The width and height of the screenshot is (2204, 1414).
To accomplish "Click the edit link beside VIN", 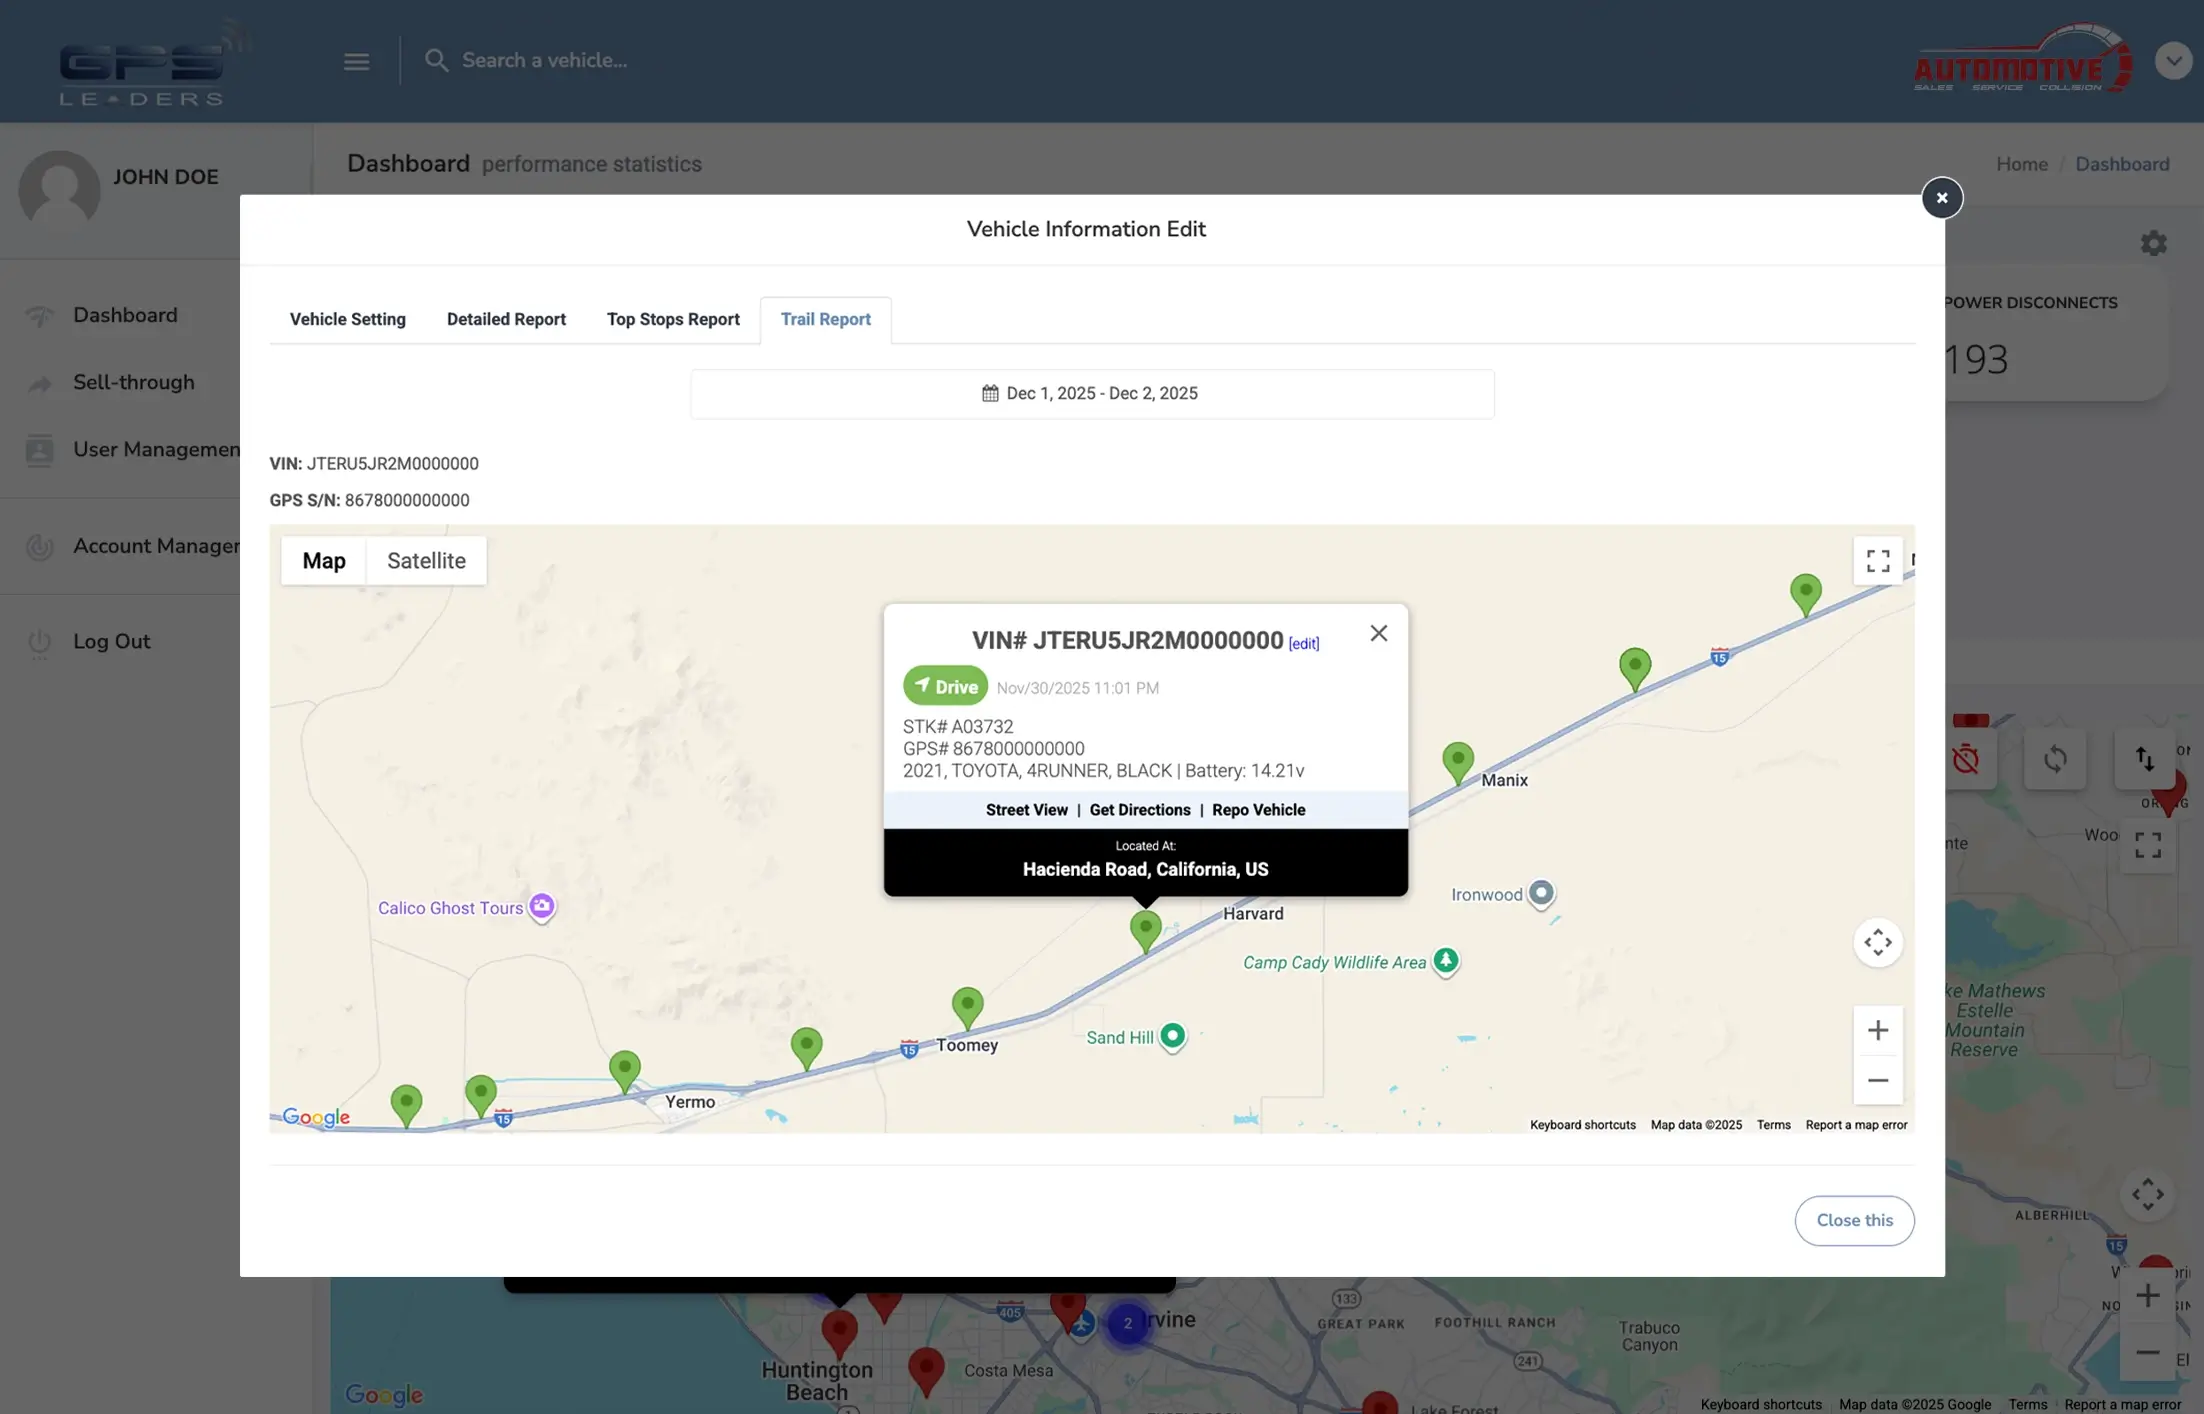I will [1303, 644].
